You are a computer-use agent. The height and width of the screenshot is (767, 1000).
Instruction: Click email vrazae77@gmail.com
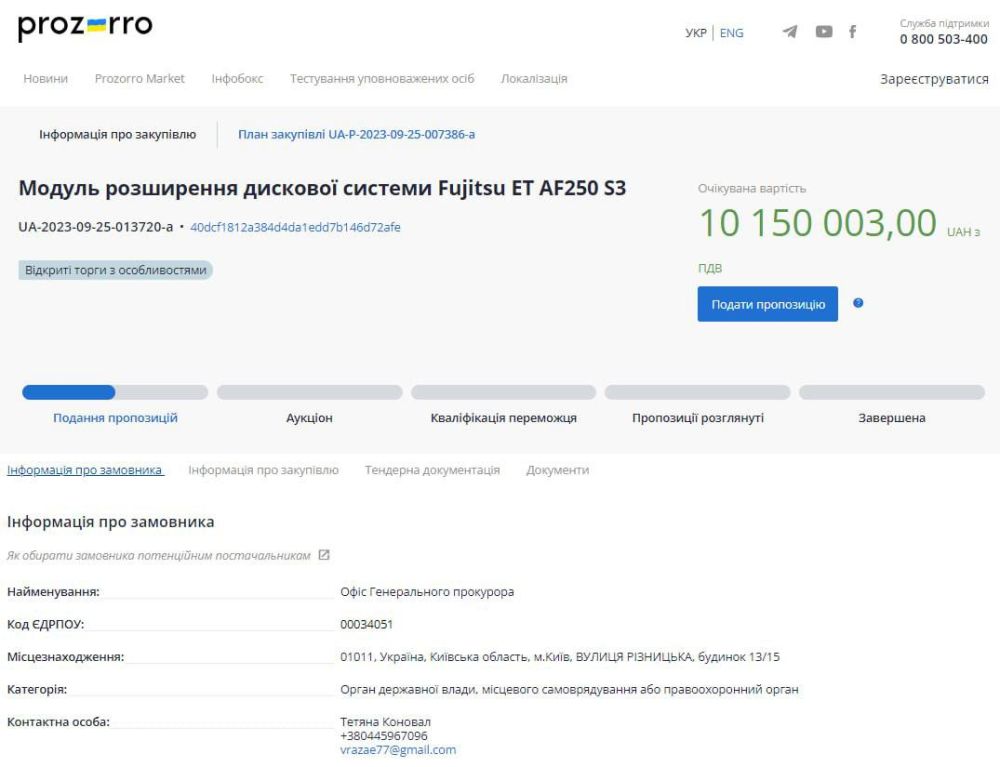click(x=398, y=750)
